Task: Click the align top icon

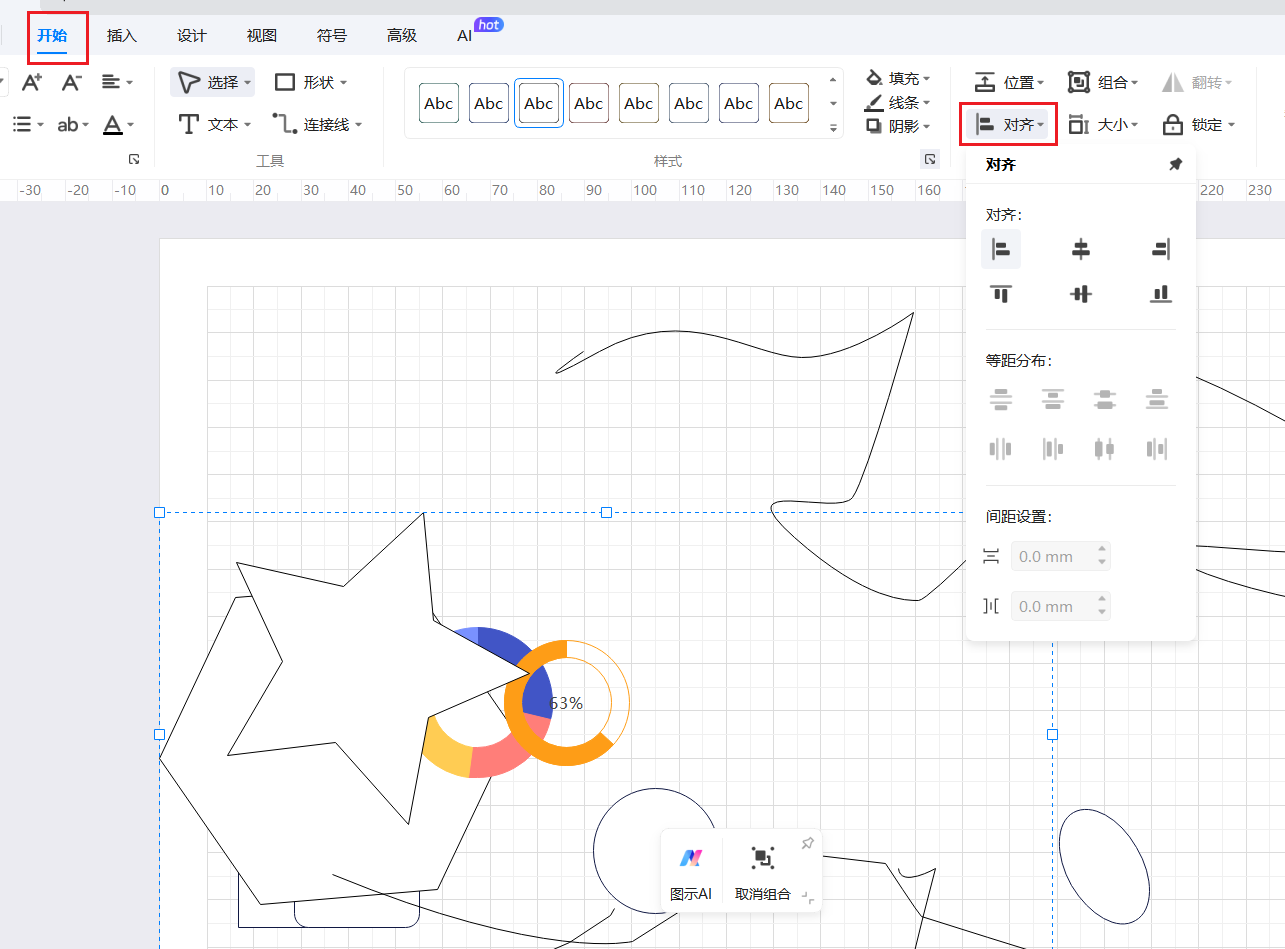Action: coord(1000,294)
